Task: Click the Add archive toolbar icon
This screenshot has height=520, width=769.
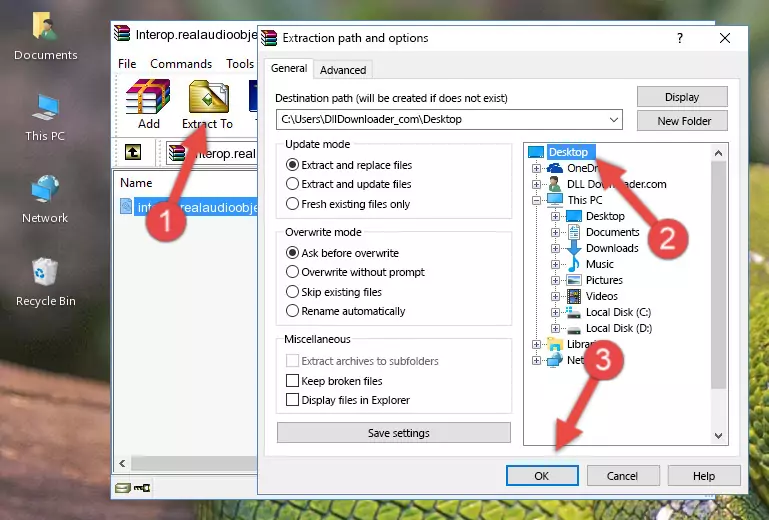Action: click(148, 97)
